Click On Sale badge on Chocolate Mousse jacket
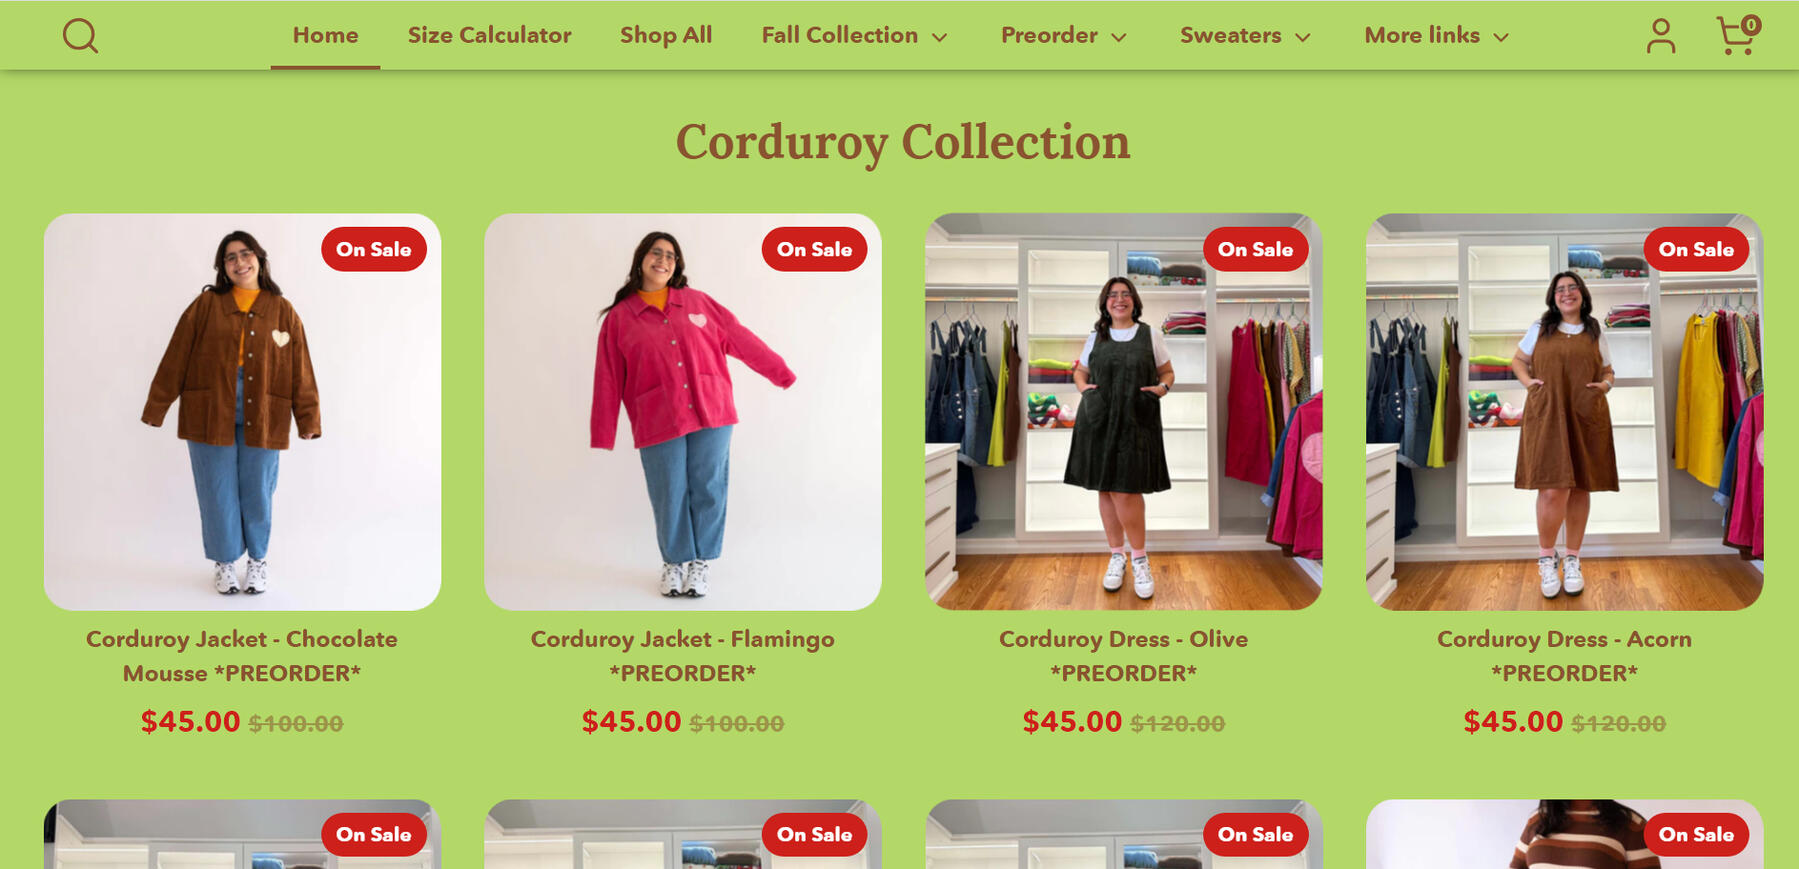The image size is (1799, 869). click(374, 250)
